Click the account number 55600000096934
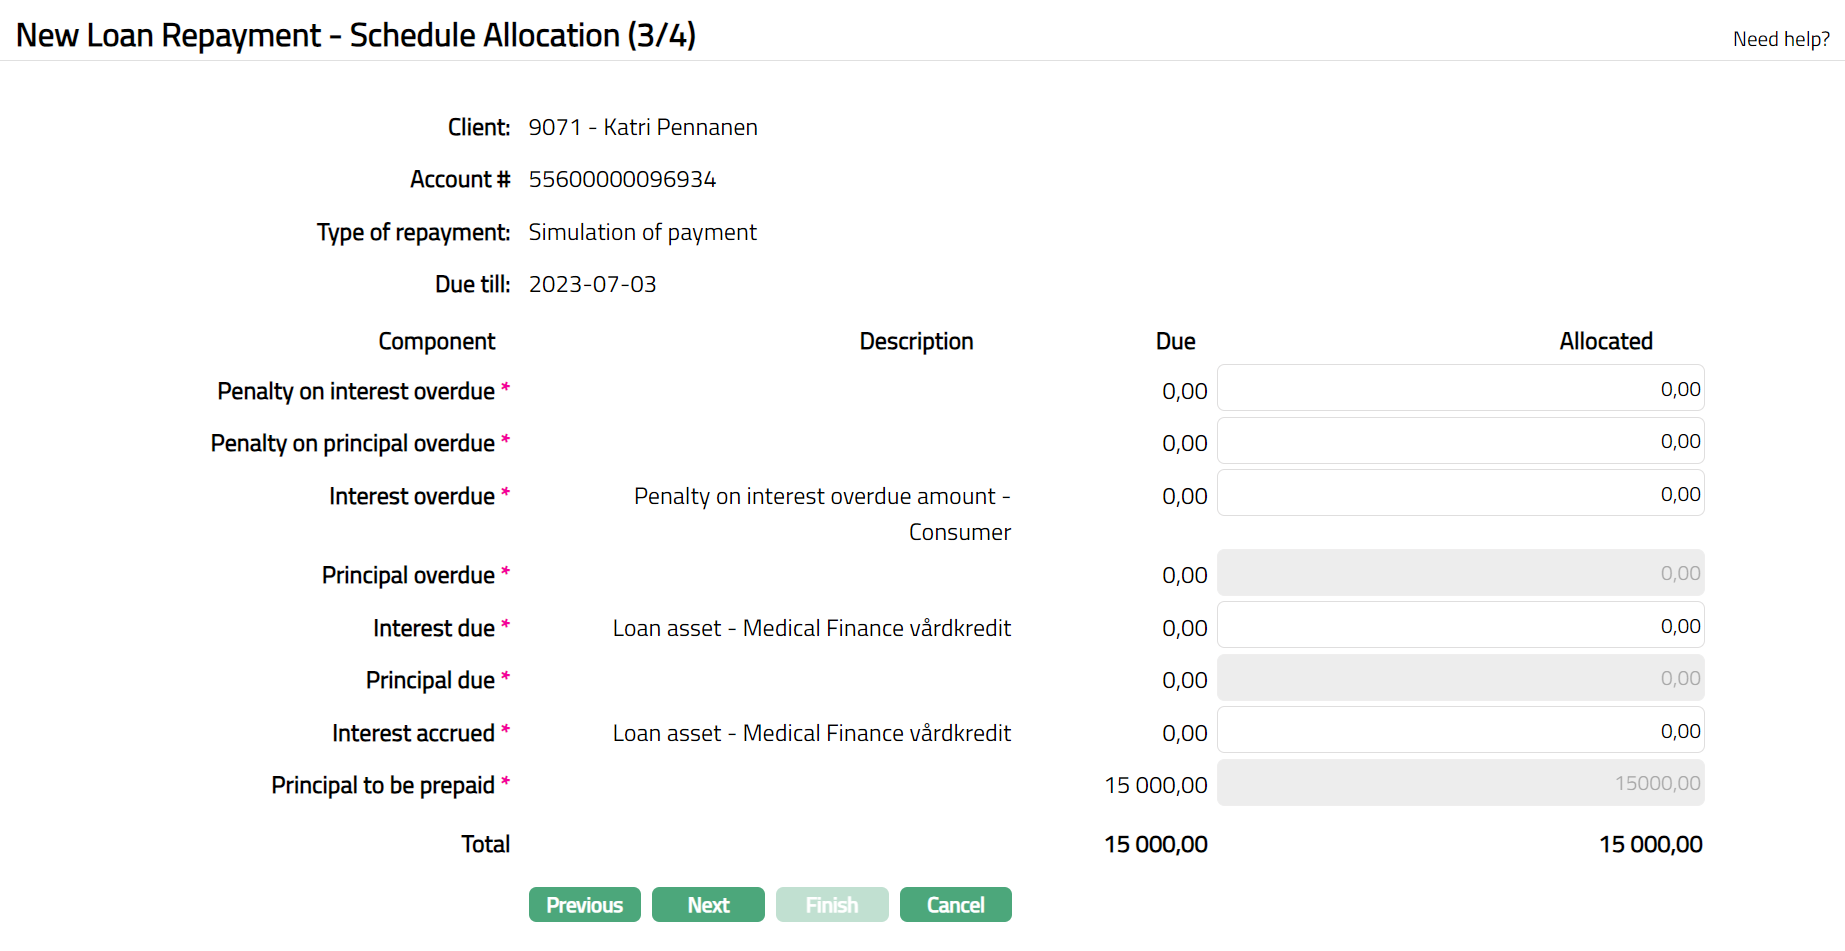 (x=622, y=180)
